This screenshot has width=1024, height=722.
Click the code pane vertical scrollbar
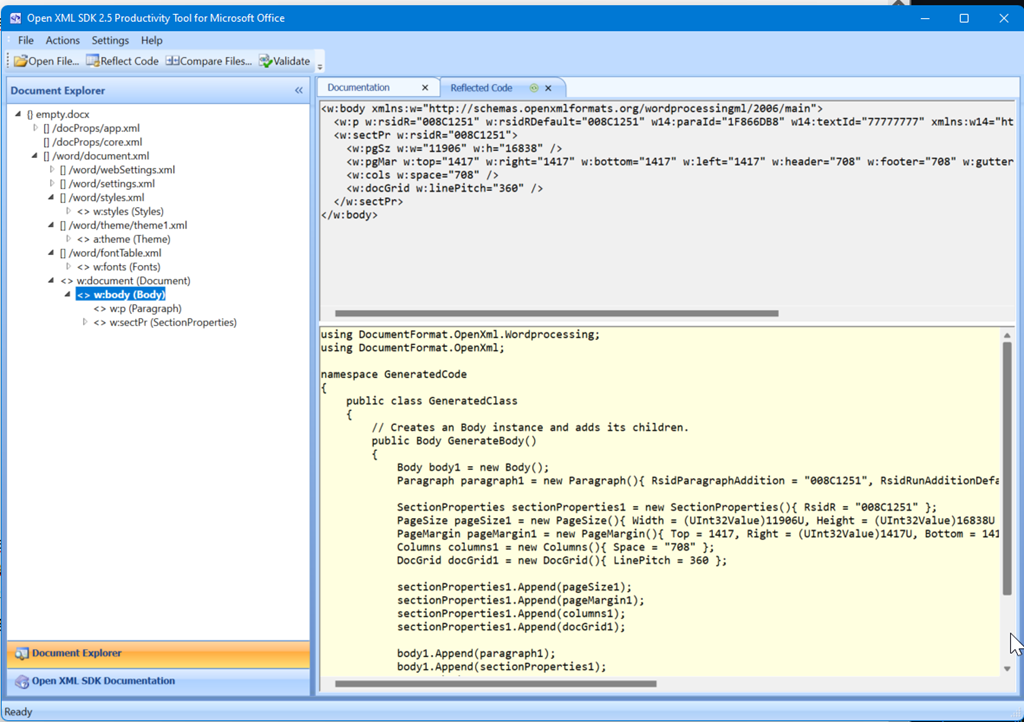click(1007, 470)
